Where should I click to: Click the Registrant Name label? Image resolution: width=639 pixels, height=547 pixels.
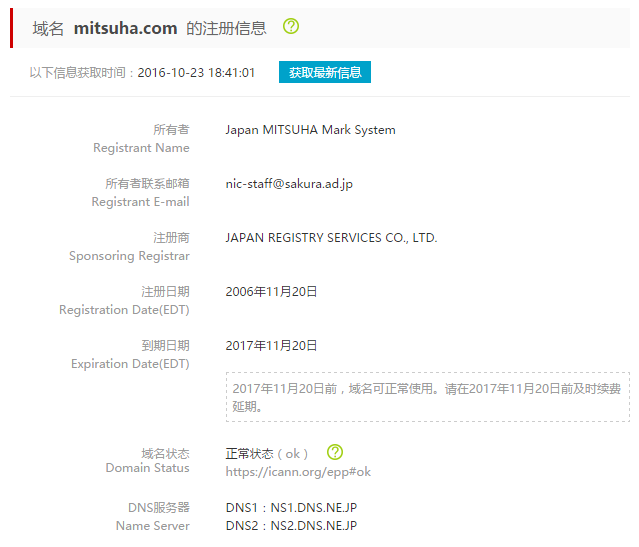point(141,148)
